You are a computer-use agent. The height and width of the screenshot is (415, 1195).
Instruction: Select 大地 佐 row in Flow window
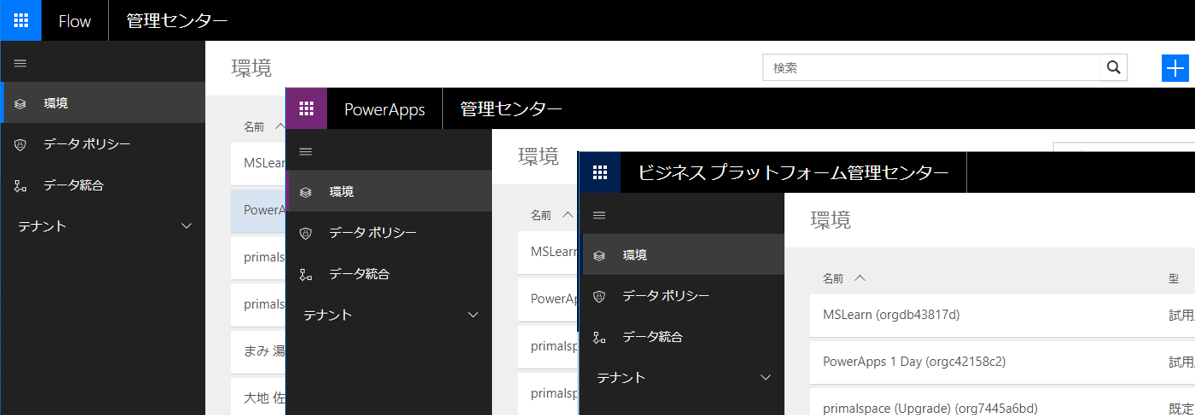pos(258,397)
